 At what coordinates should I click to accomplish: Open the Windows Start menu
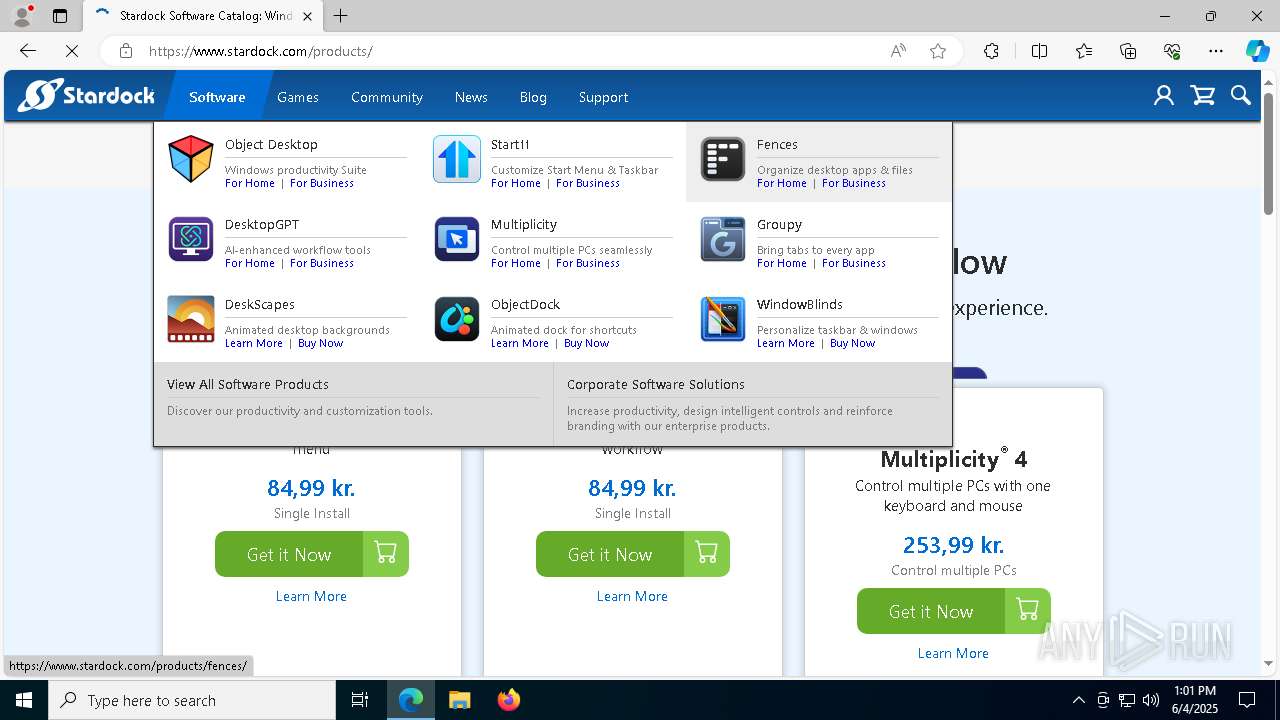(x=24, y=700)
